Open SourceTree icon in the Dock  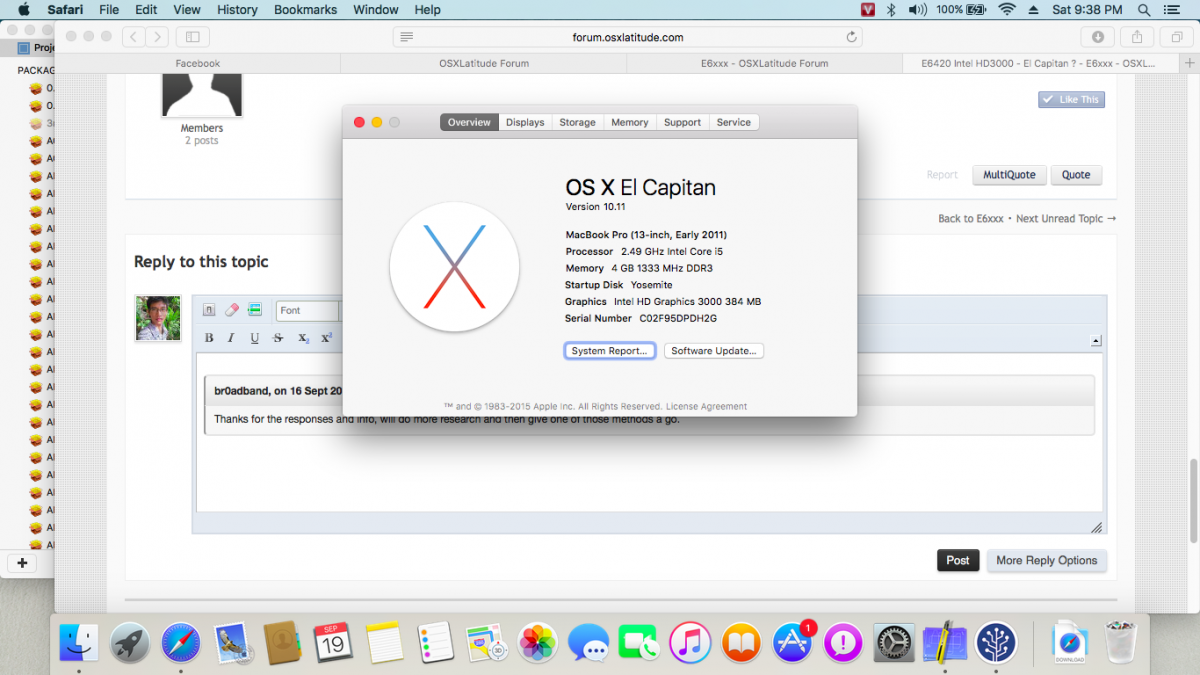click(x=996, y=641)
